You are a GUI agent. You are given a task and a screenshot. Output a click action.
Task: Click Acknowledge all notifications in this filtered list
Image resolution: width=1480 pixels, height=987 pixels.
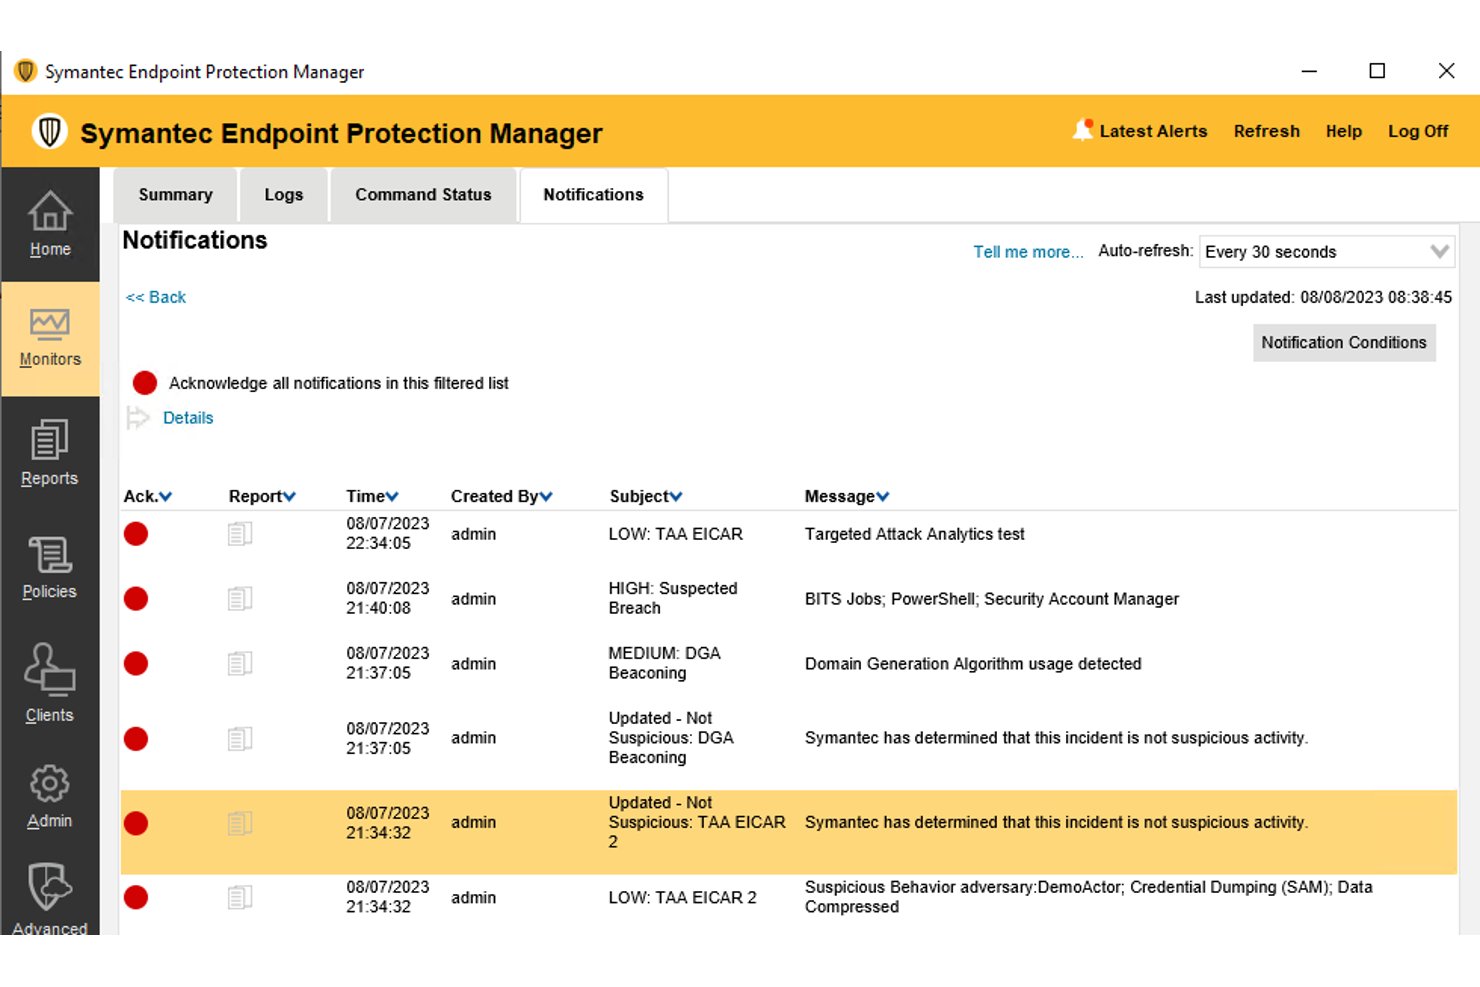point(339,383)
